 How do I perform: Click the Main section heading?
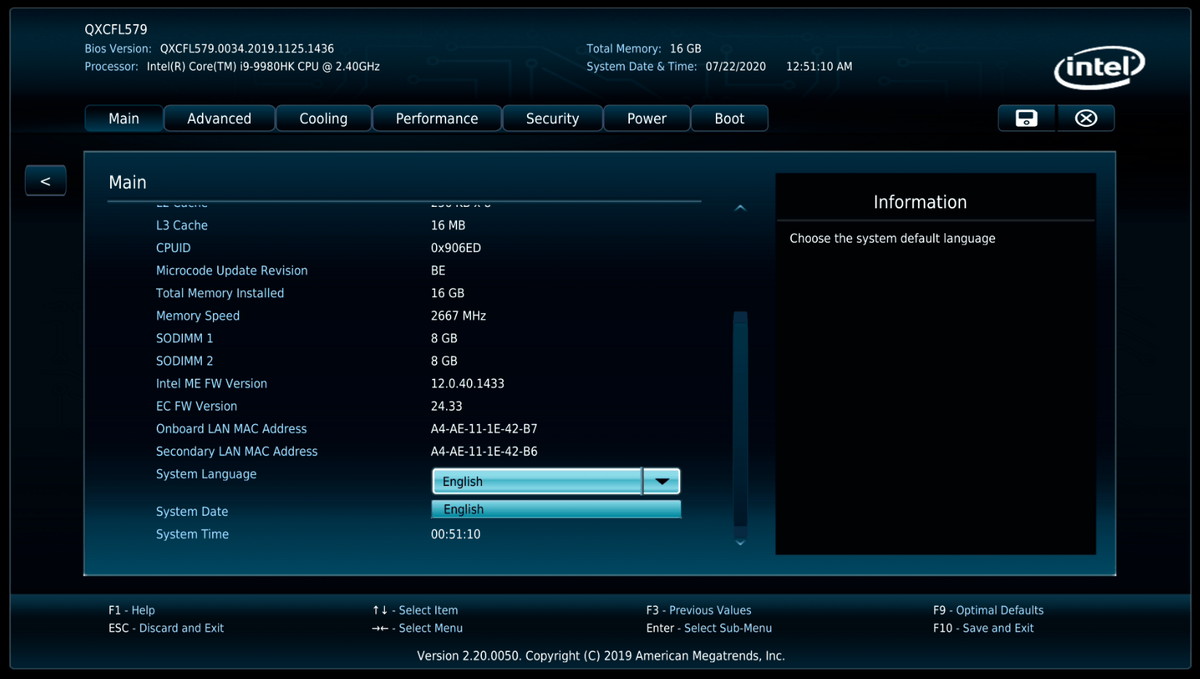(127, 182)
